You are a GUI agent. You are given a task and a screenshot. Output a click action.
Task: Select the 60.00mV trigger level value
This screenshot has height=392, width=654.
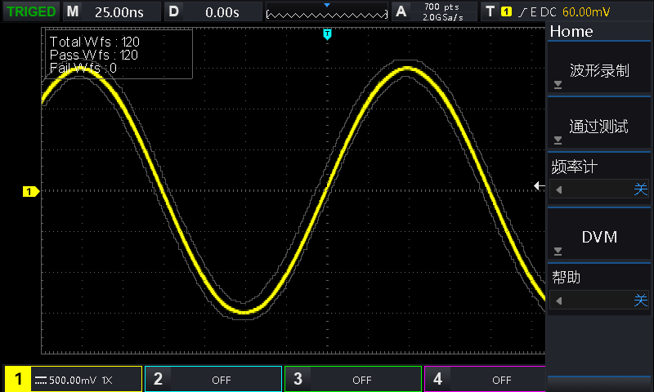coord(586,12)
